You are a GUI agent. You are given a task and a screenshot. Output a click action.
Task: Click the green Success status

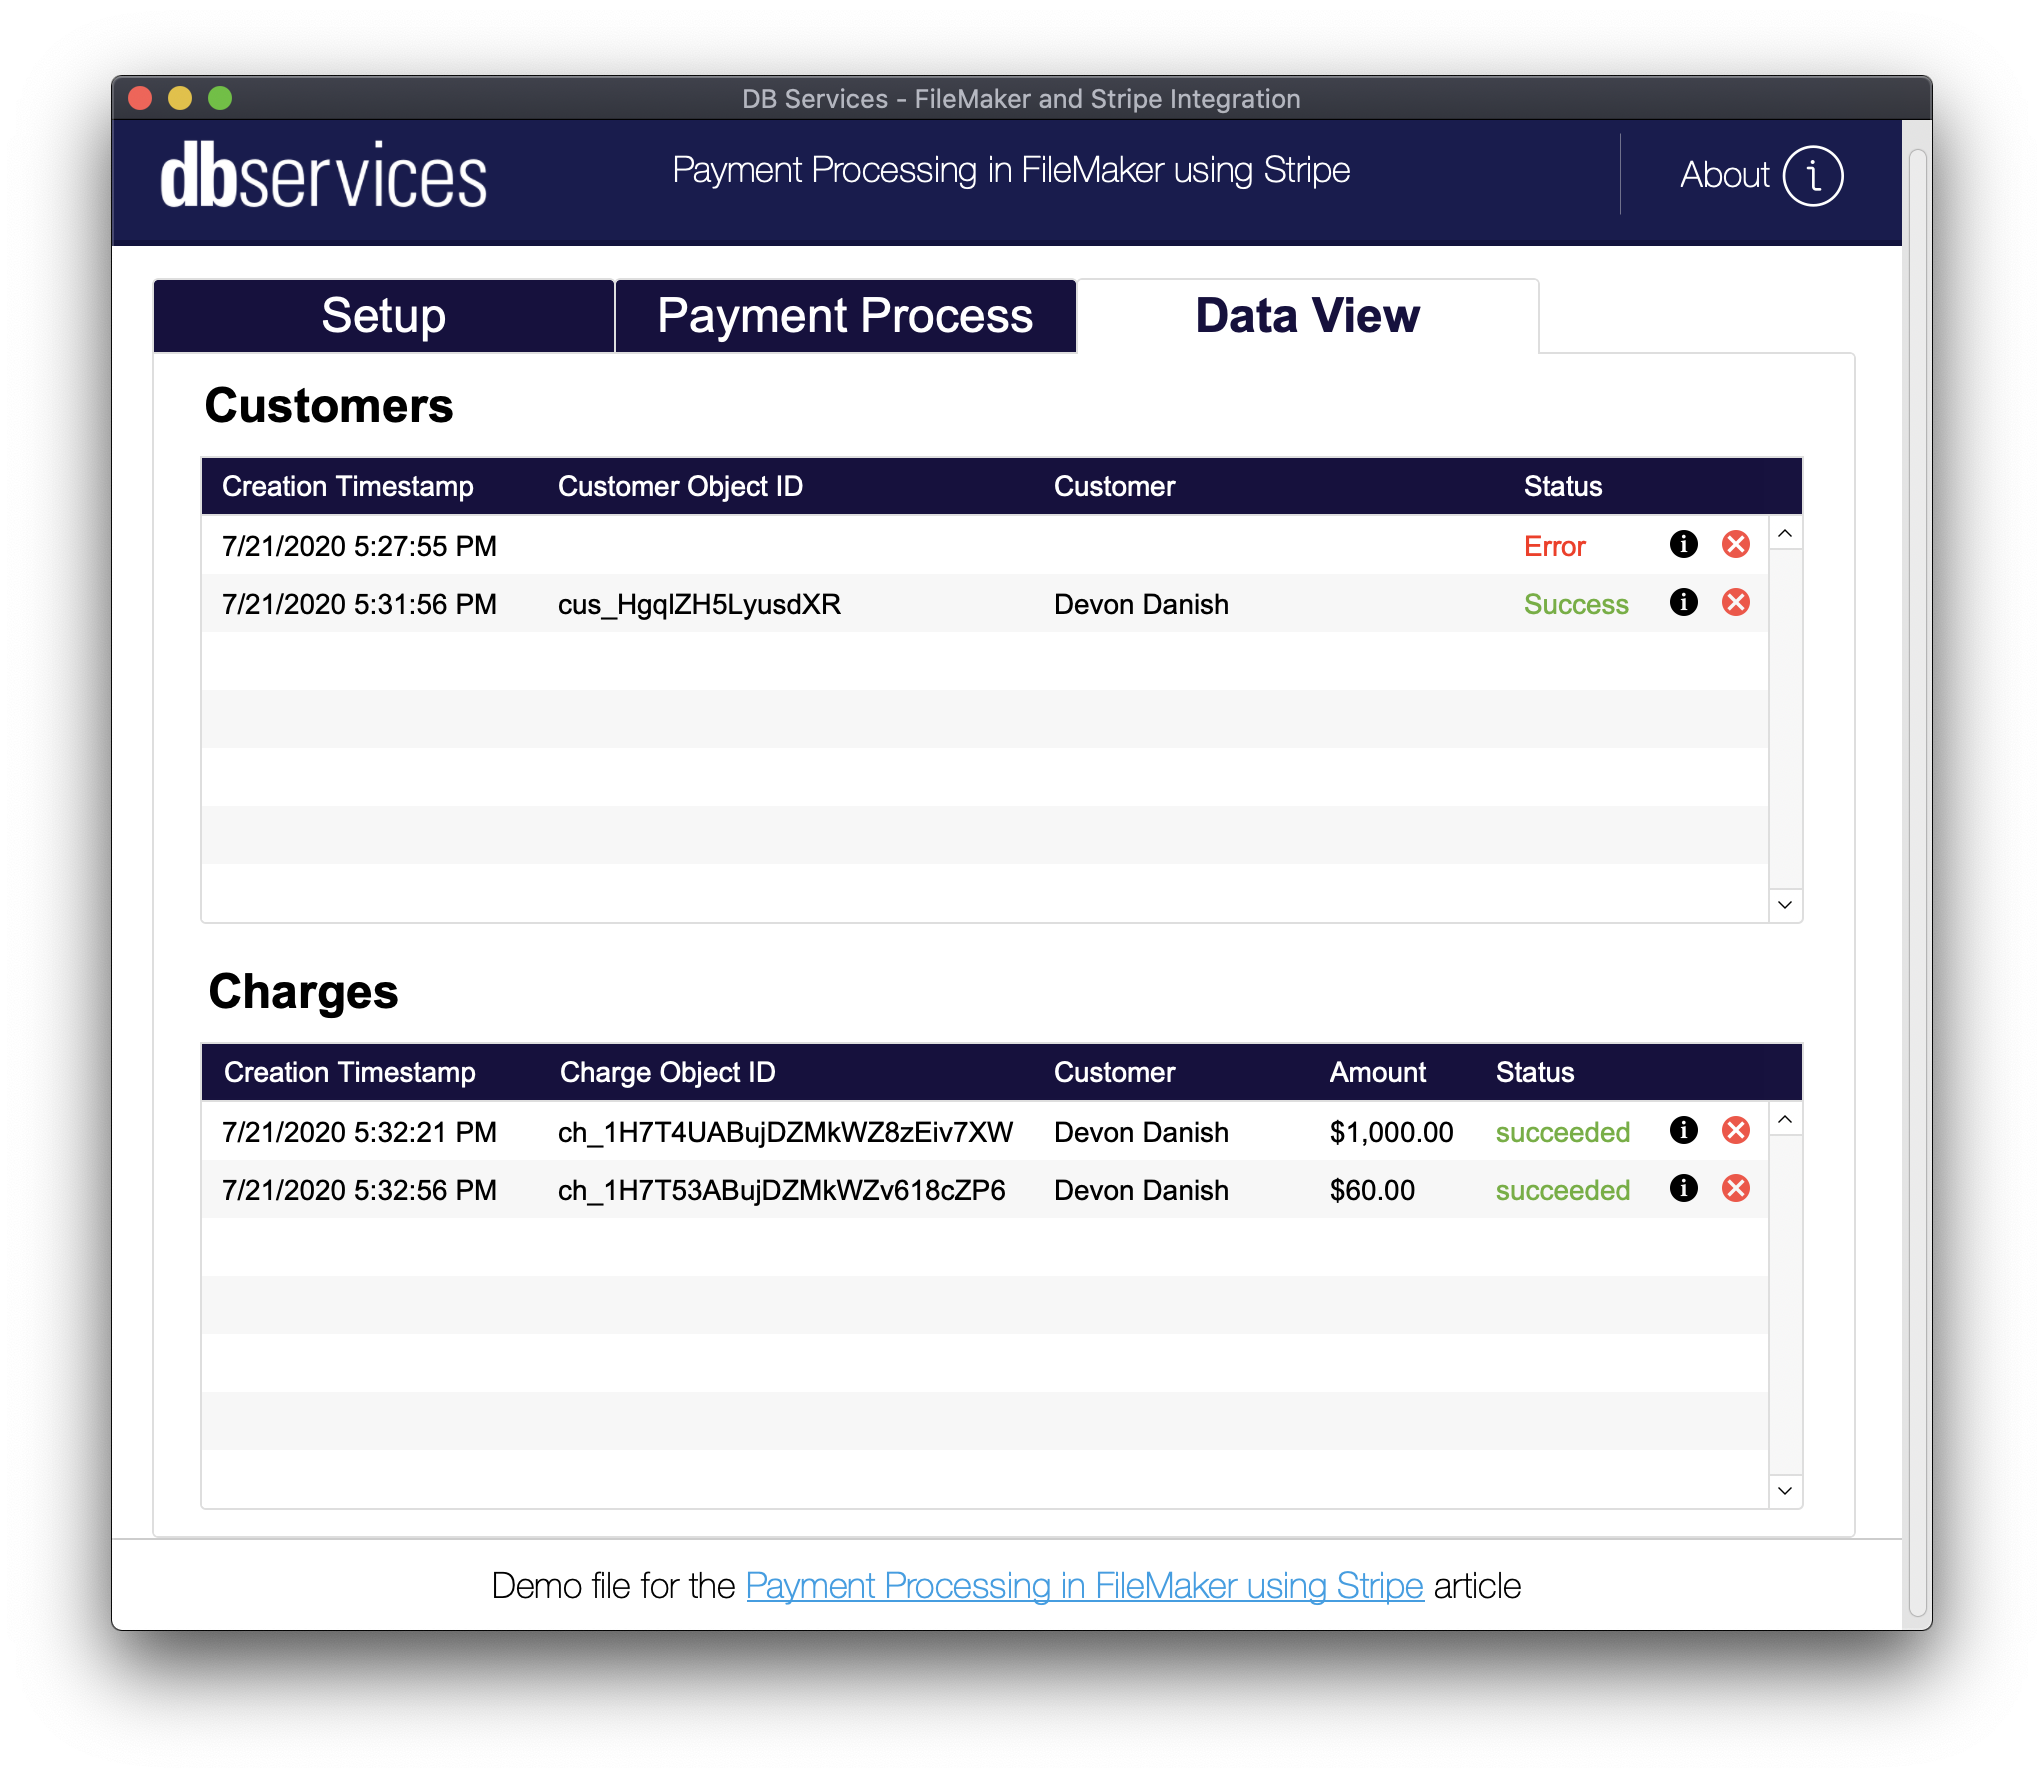[x=1576, y=604]
